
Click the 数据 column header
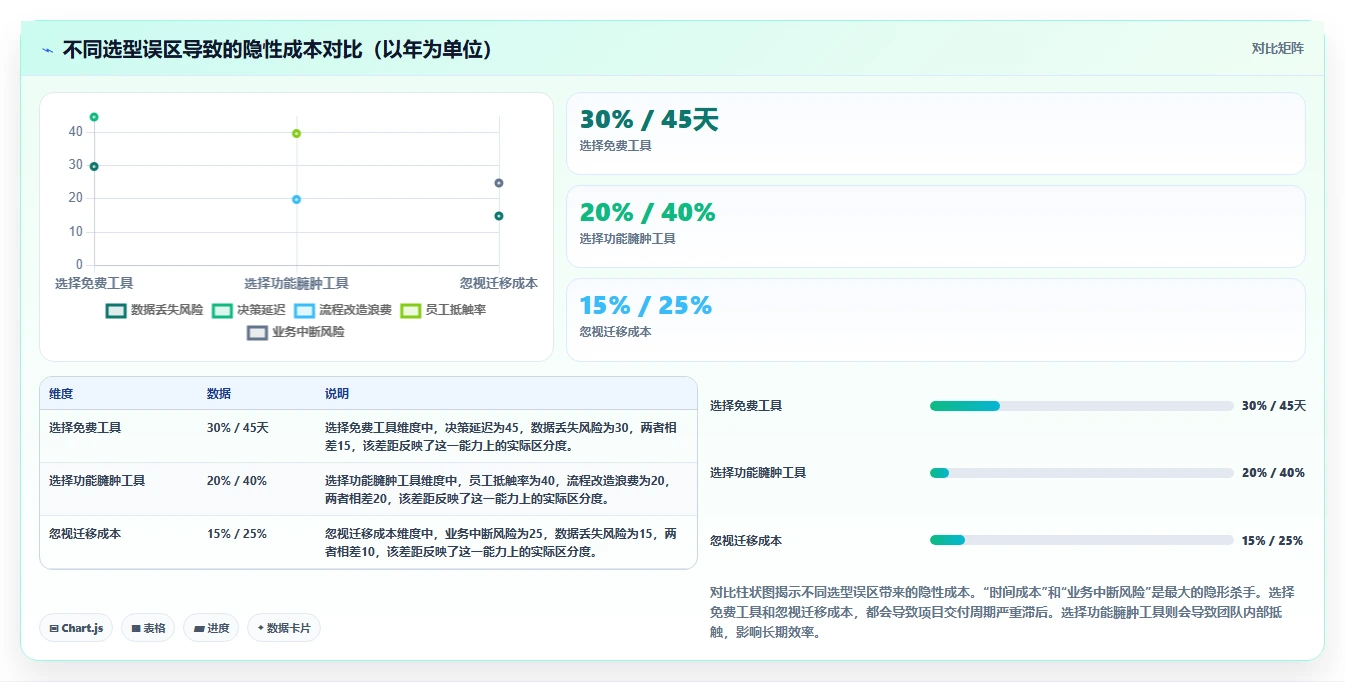point(219,394)
